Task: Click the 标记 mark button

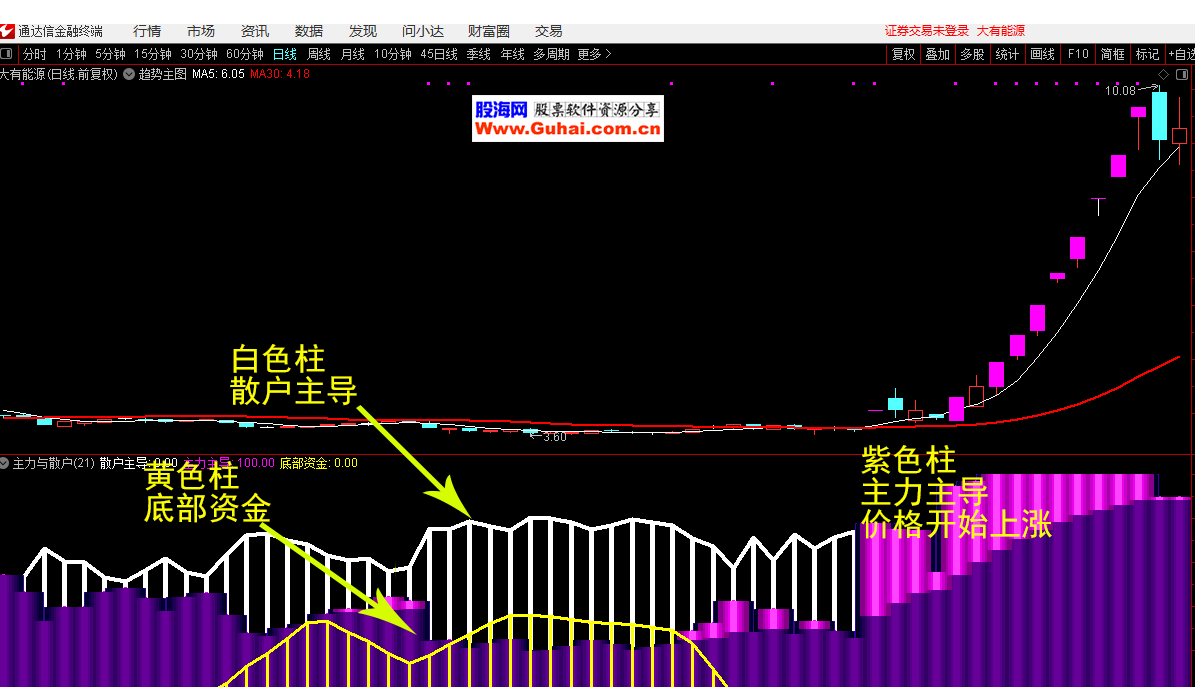Action: coord(1147,54)
